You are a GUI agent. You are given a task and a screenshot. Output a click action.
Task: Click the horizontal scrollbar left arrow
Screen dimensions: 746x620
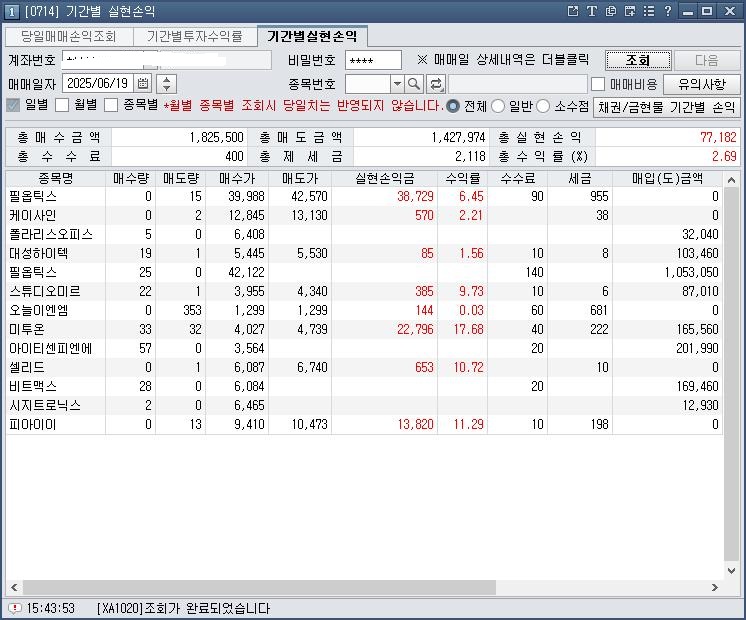pyautogui.click(x=14, y=587)
